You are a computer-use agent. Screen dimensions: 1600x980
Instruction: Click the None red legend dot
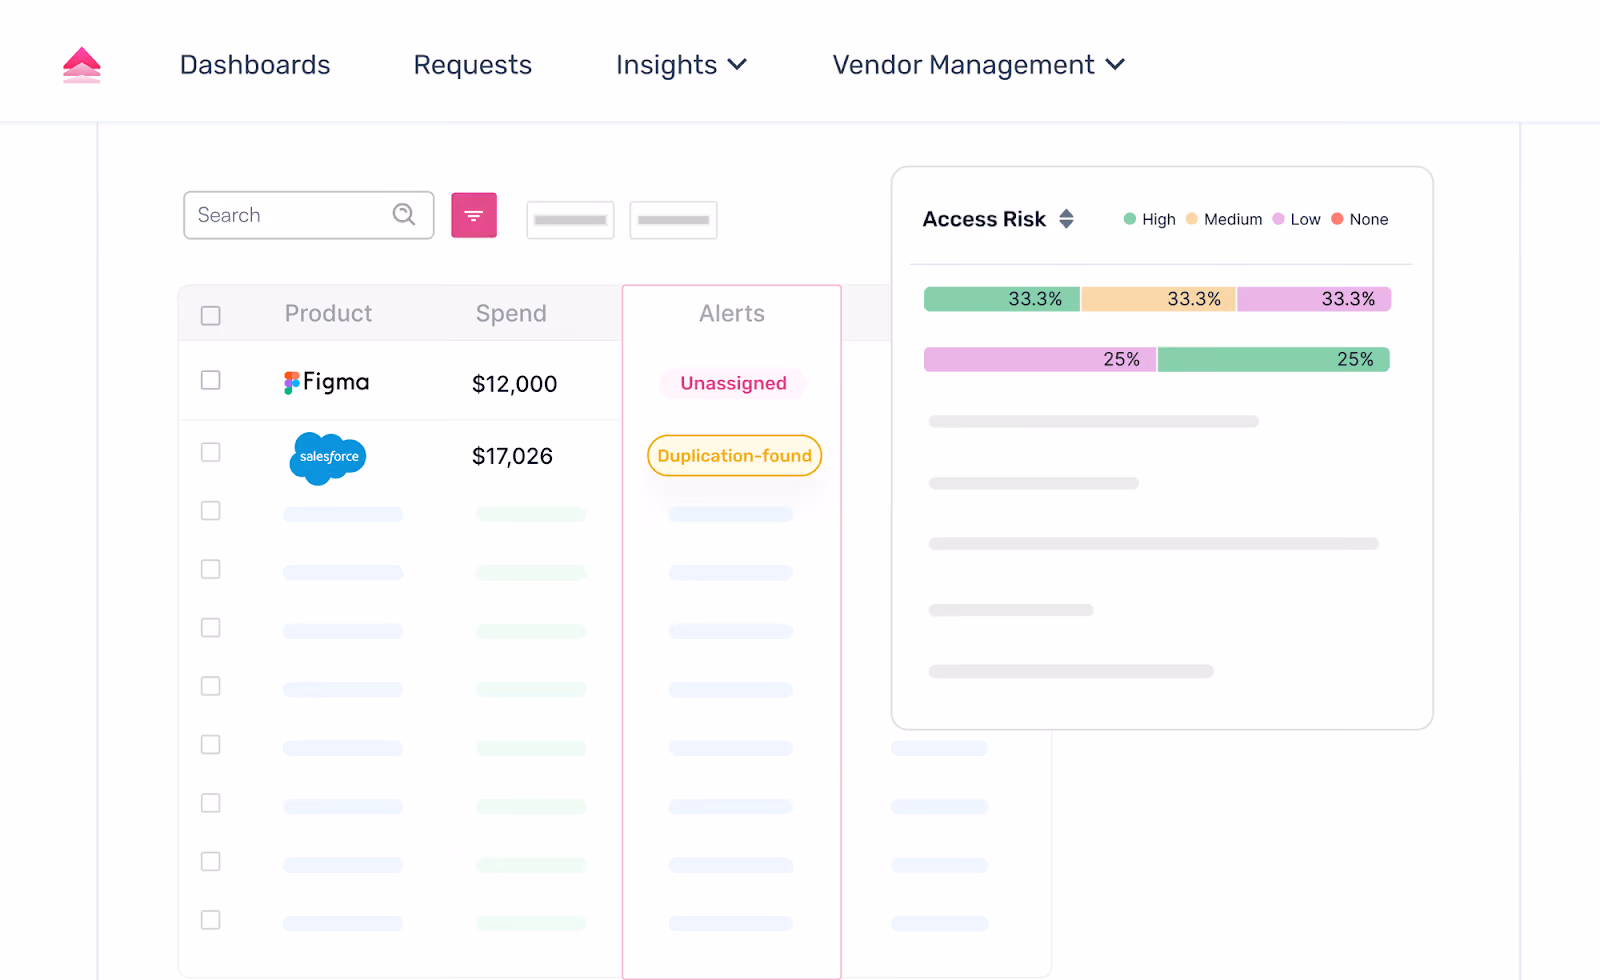(x=1337, y=219)
